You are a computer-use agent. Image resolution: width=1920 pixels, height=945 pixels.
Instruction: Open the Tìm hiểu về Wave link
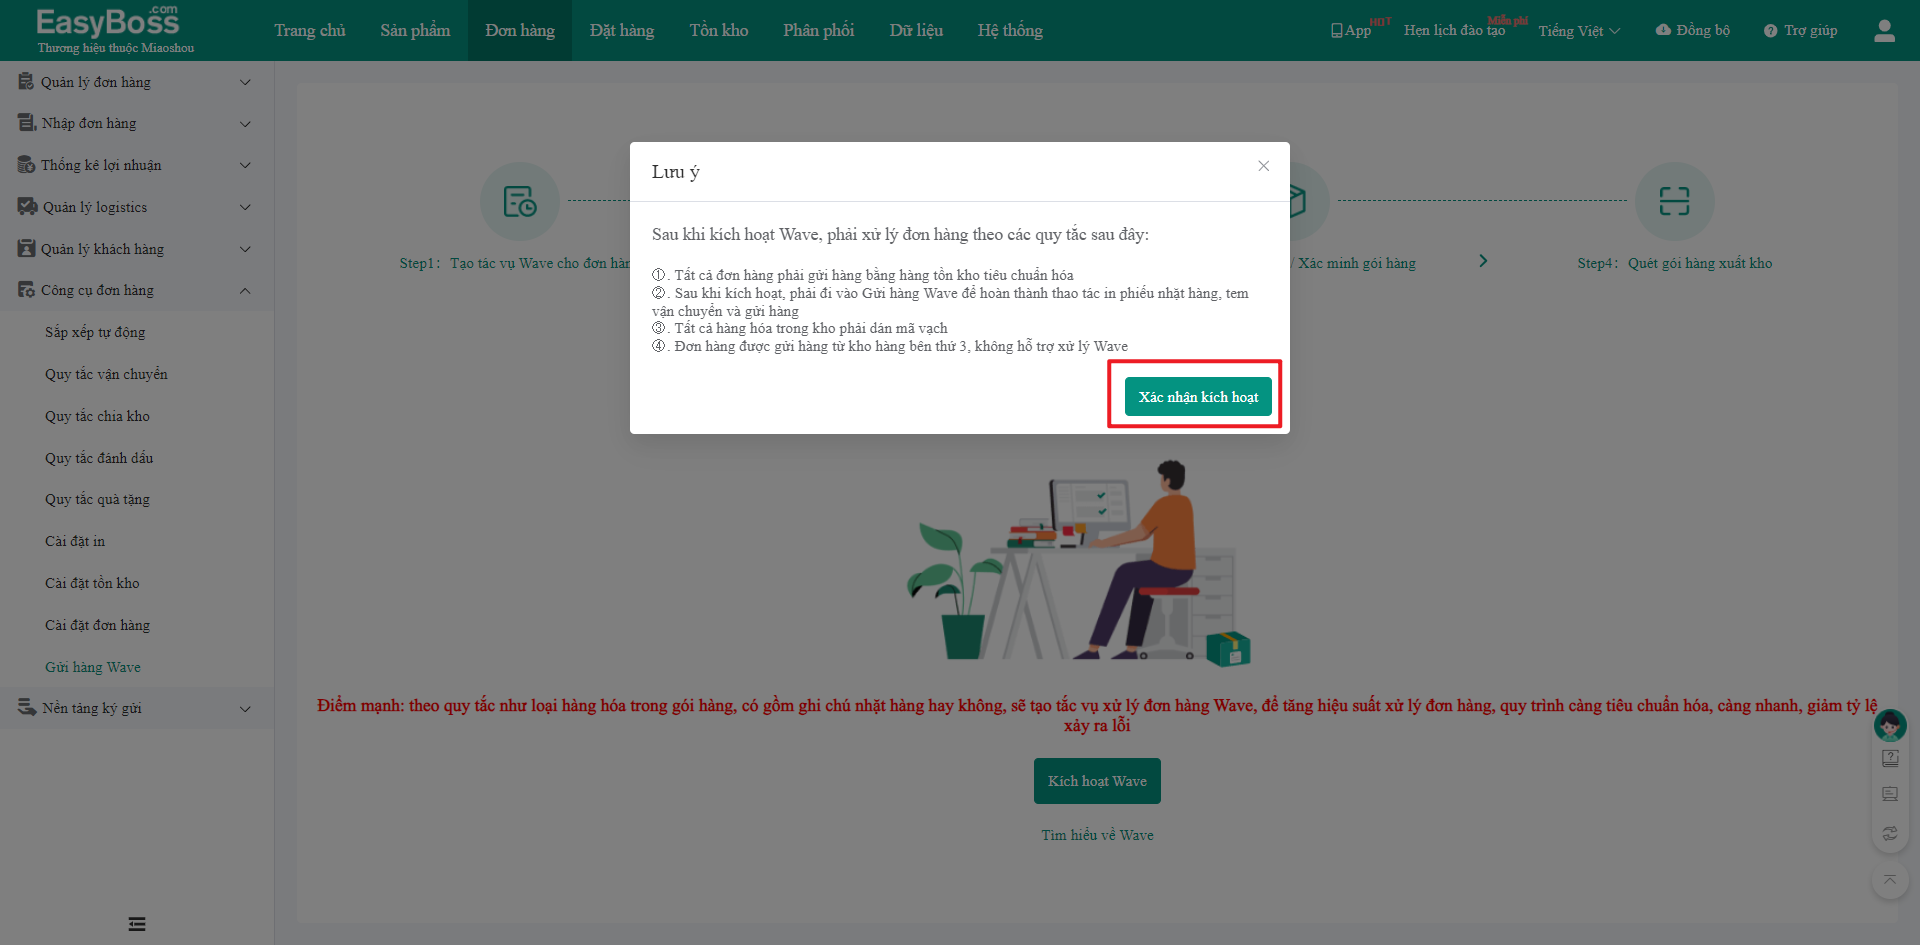pyautogui.click(x=1097, y=835)
